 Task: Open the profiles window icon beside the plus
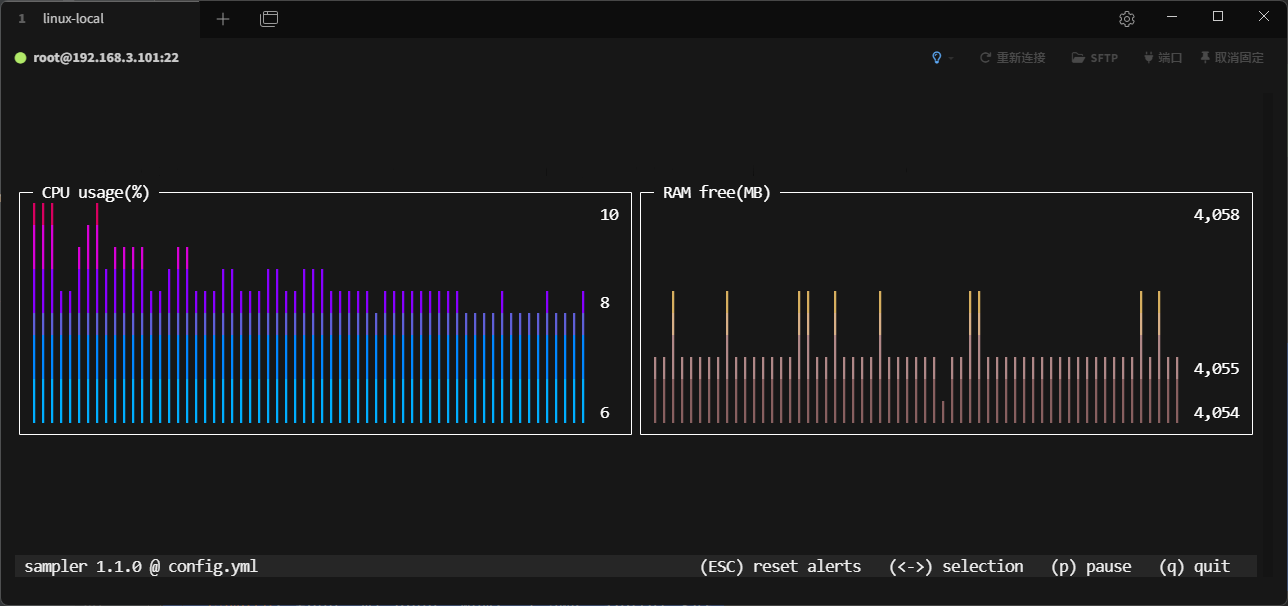(269, 19)
